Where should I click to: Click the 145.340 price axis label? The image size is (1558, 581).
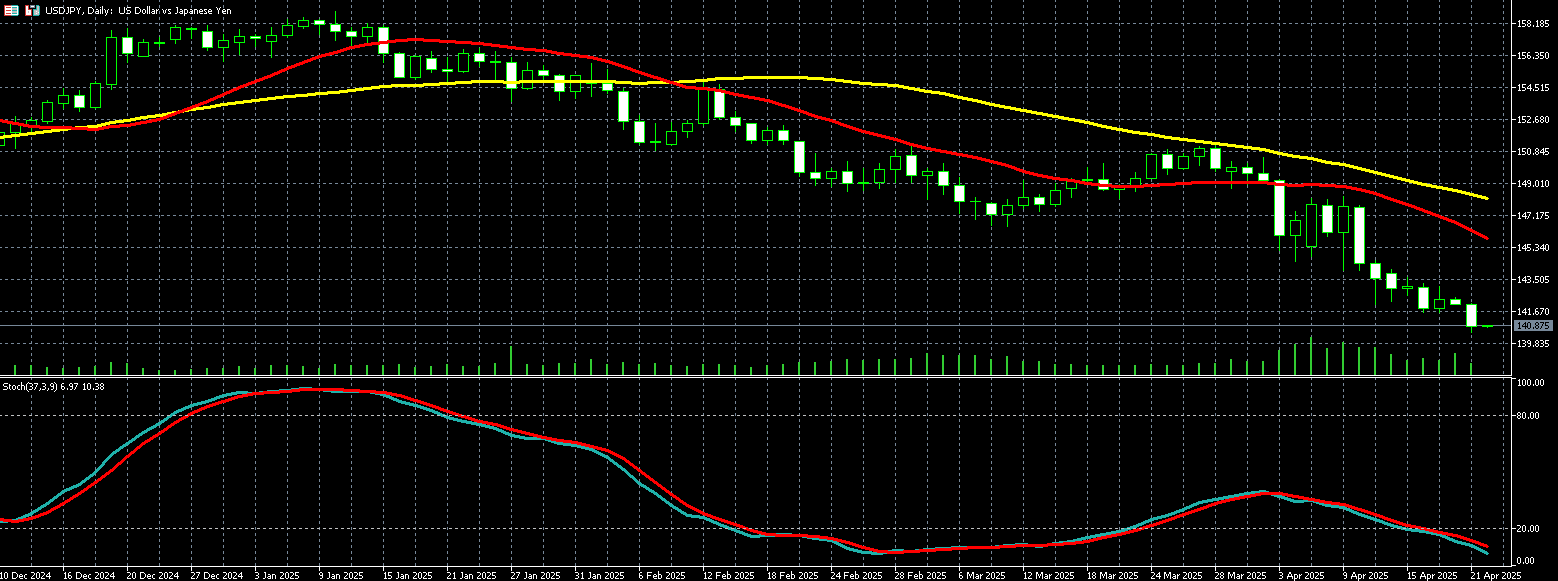coord(1533,248)
